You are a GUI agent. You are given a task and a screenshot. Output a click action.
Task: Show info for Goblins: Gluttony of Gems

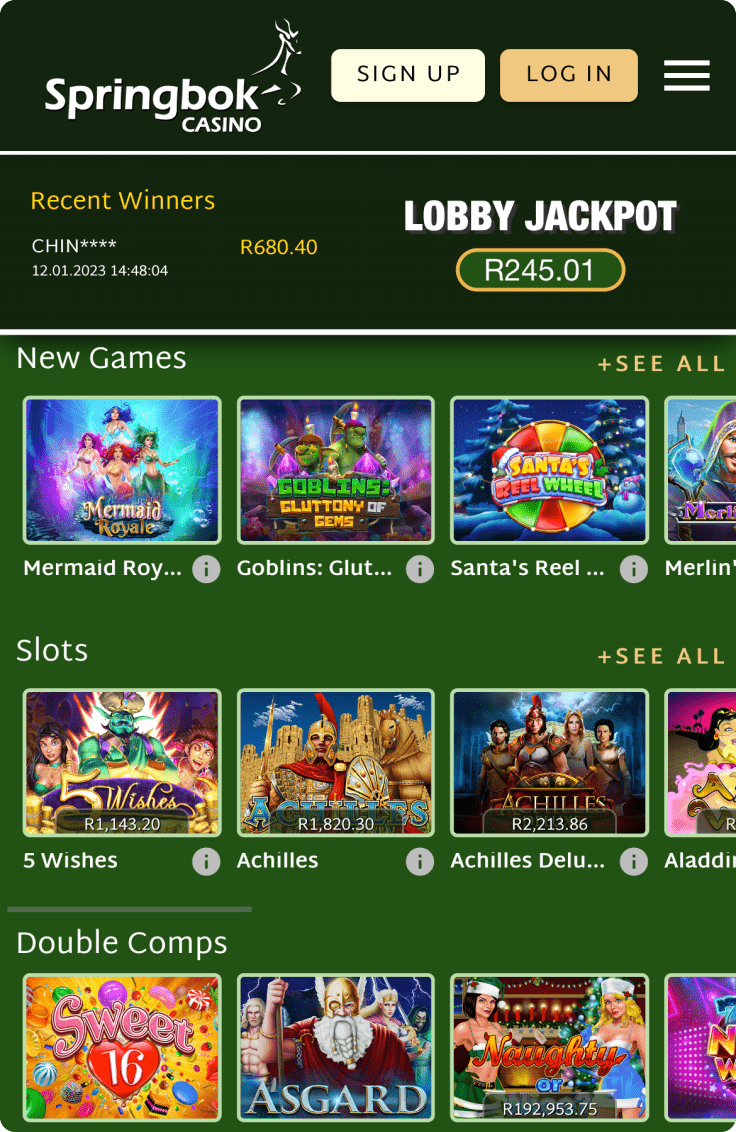pos(420,569)
